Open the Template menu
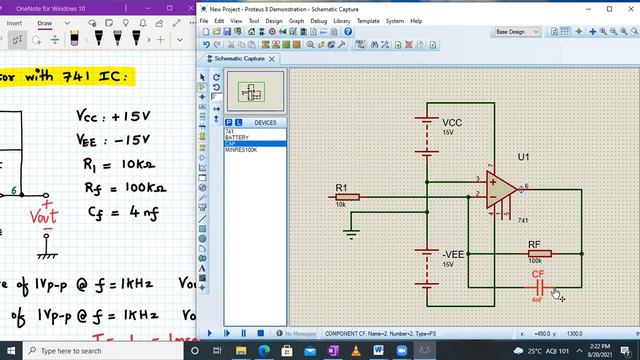Viewport: 640px width, 360px height. 368,21
